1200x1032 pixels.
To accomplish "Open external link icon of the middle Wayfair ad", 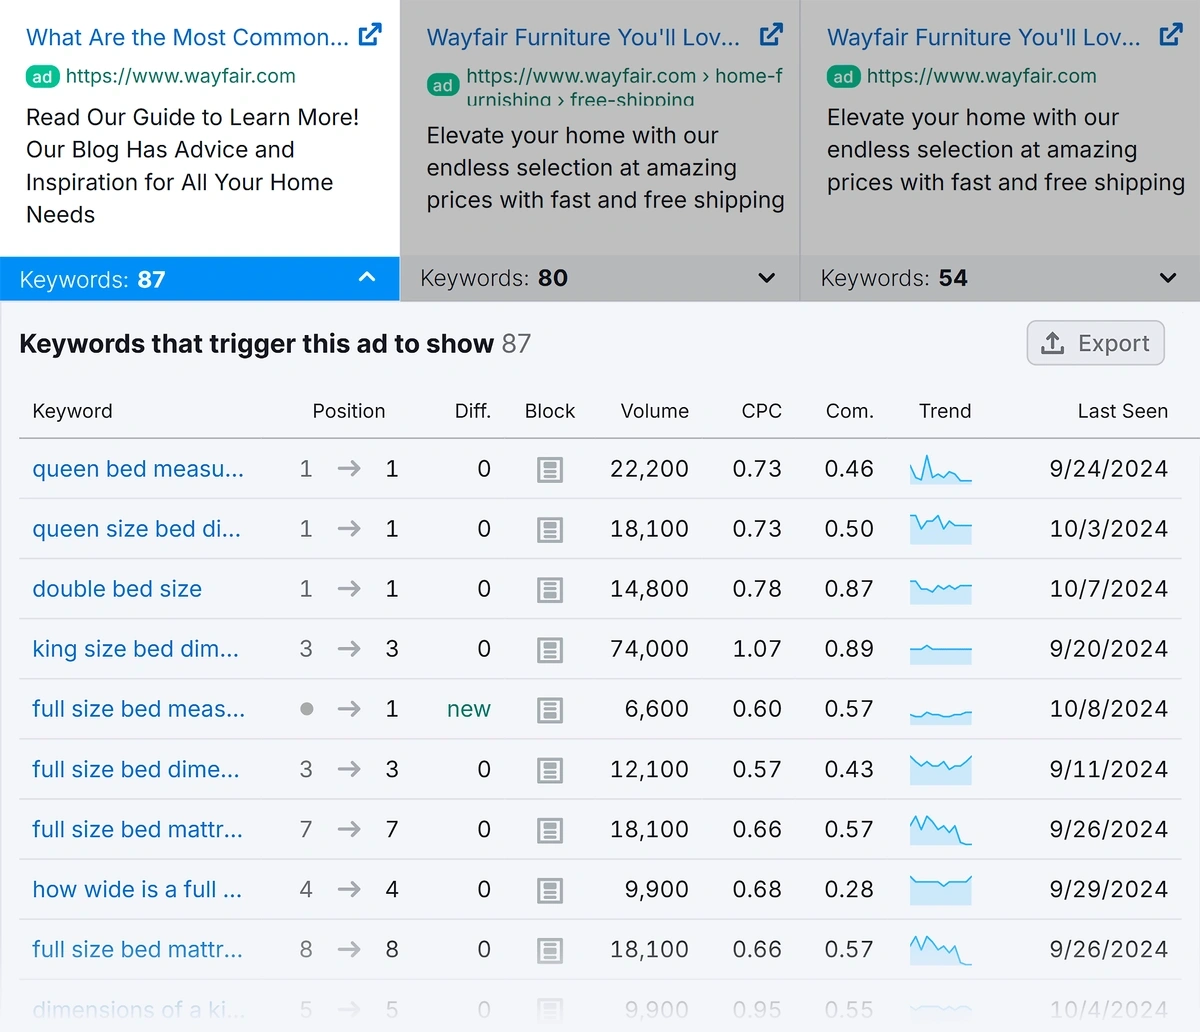I will (771, 35).
